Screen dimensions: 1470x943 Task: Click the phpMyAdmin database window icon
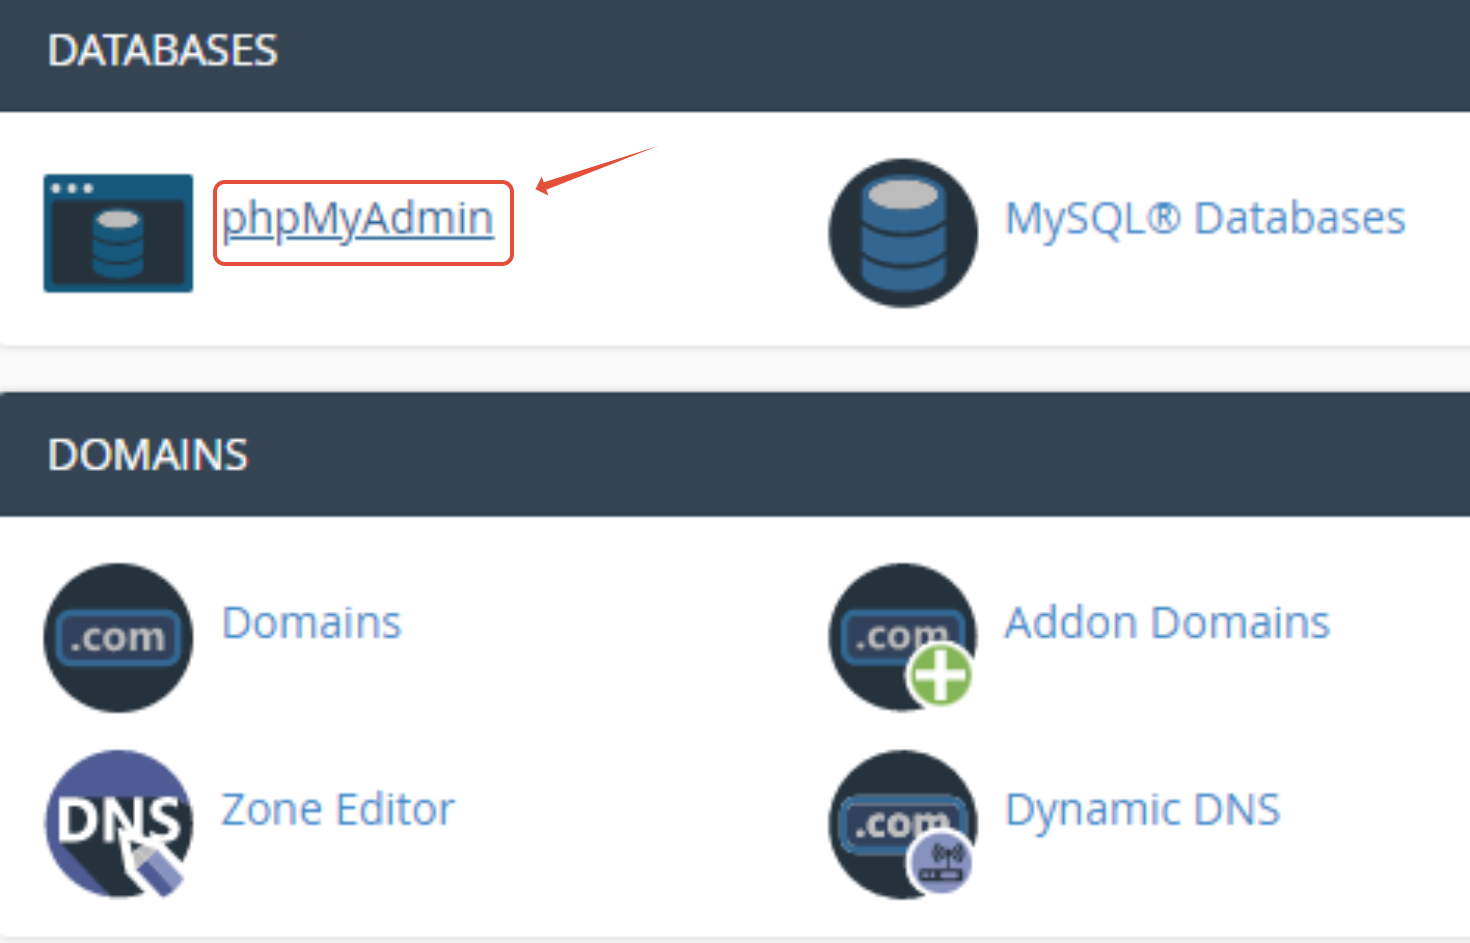[118, 233]
